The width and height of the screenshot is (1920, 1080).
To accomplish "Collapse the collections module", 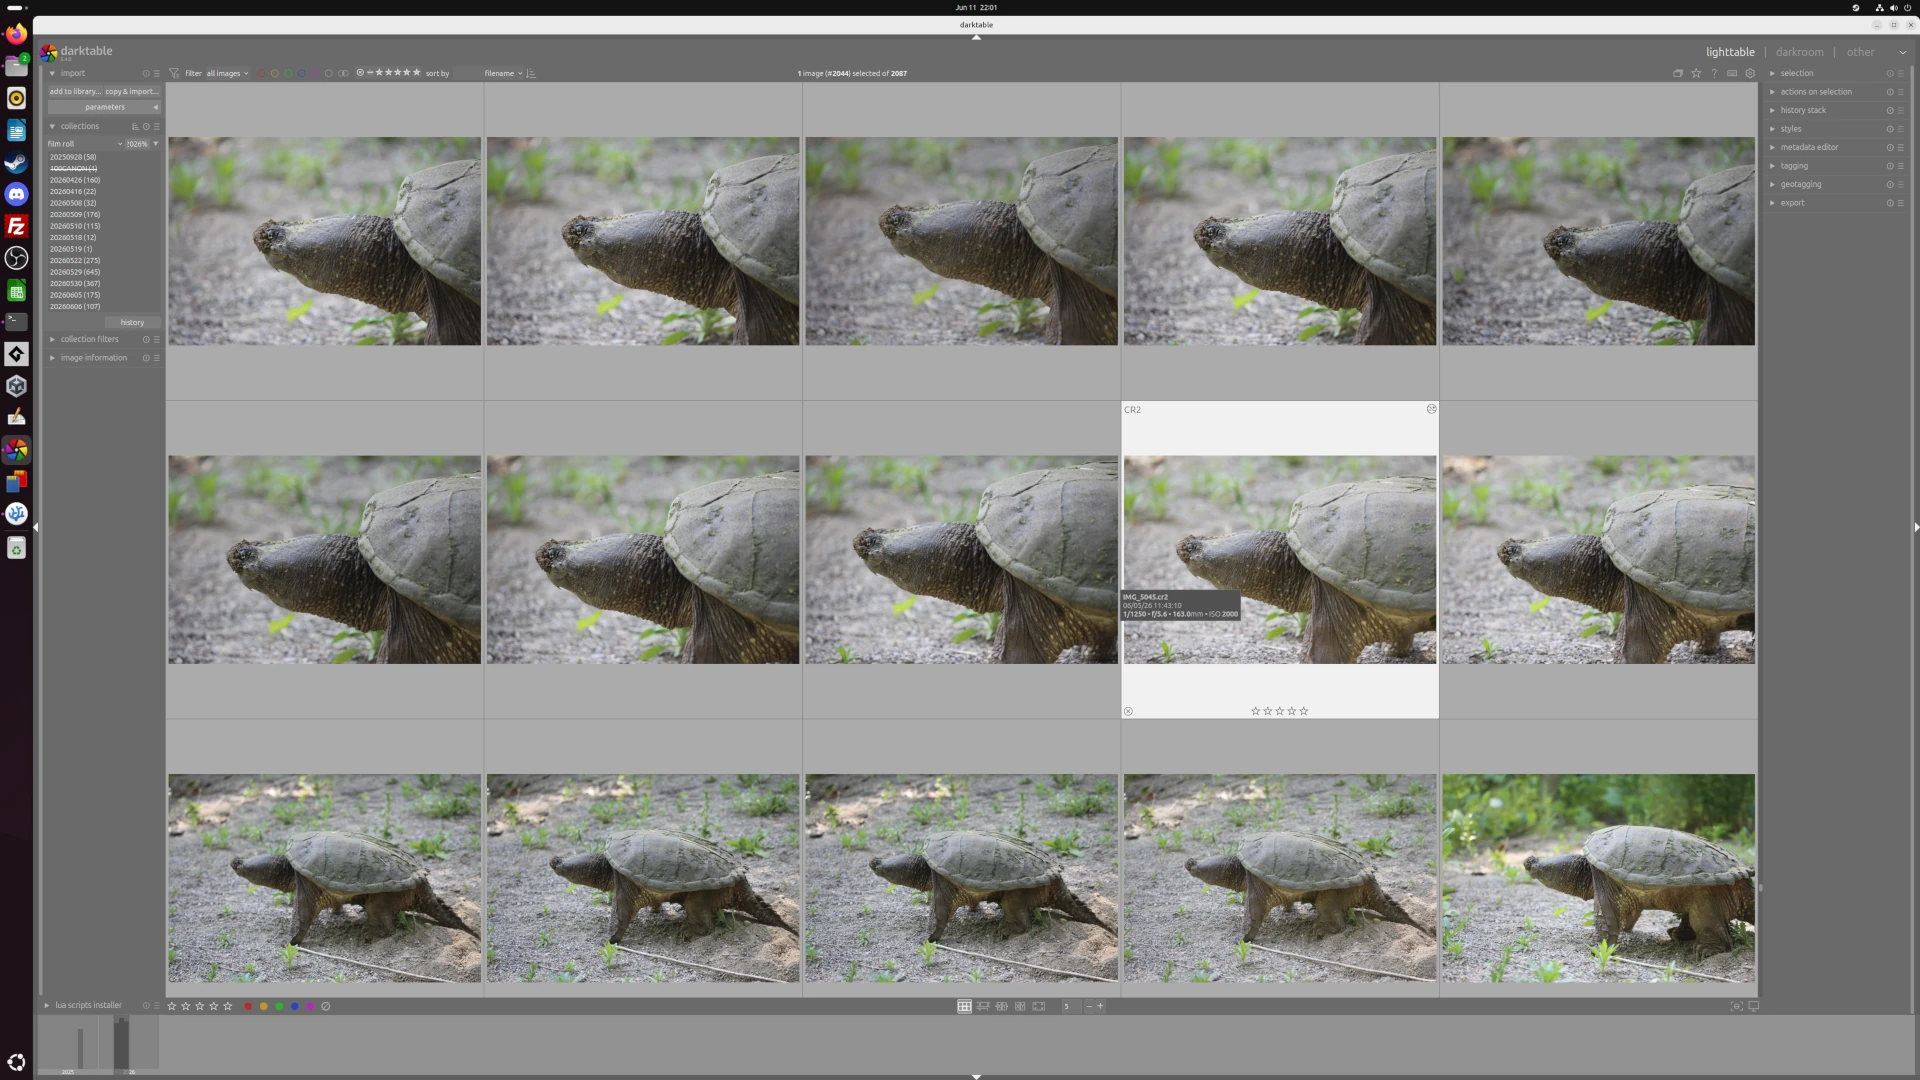I will point(52,127).
